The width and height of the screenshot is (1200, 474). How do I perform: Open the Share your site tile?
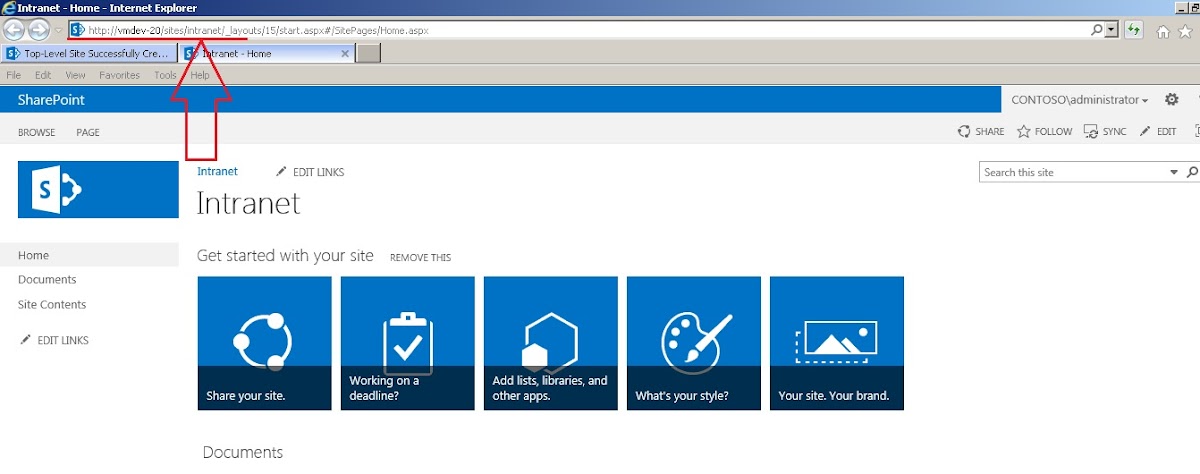click(x=264, y=343)
